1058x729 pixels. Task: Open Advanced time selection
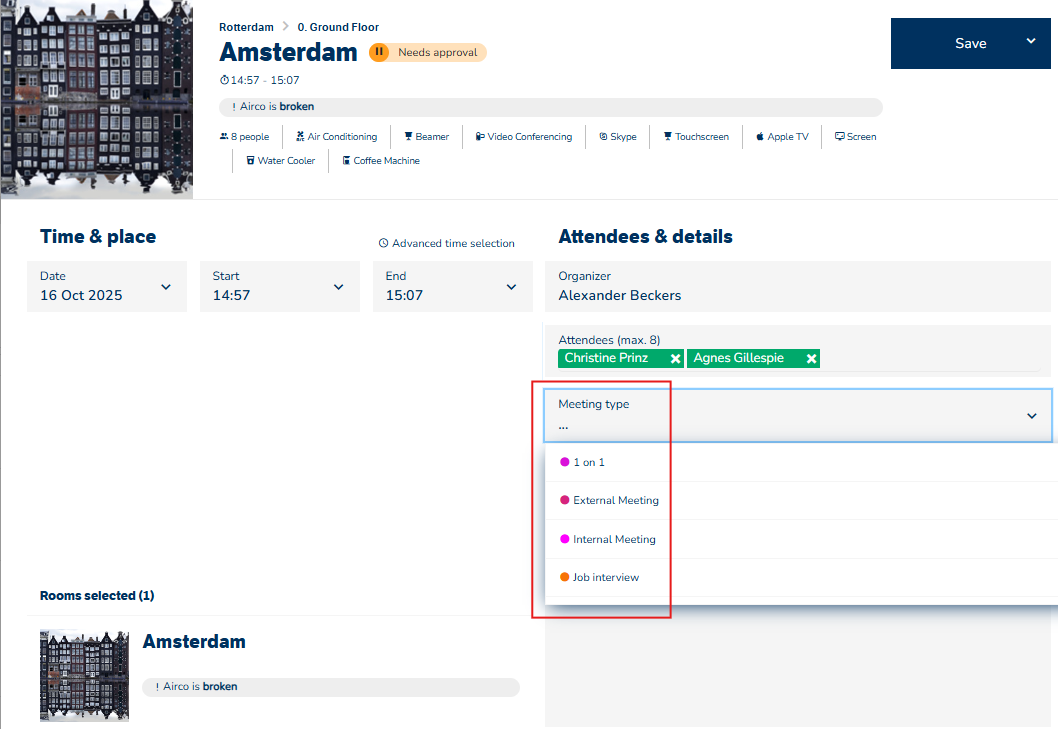pyautogui.click(x=446, y=243)
